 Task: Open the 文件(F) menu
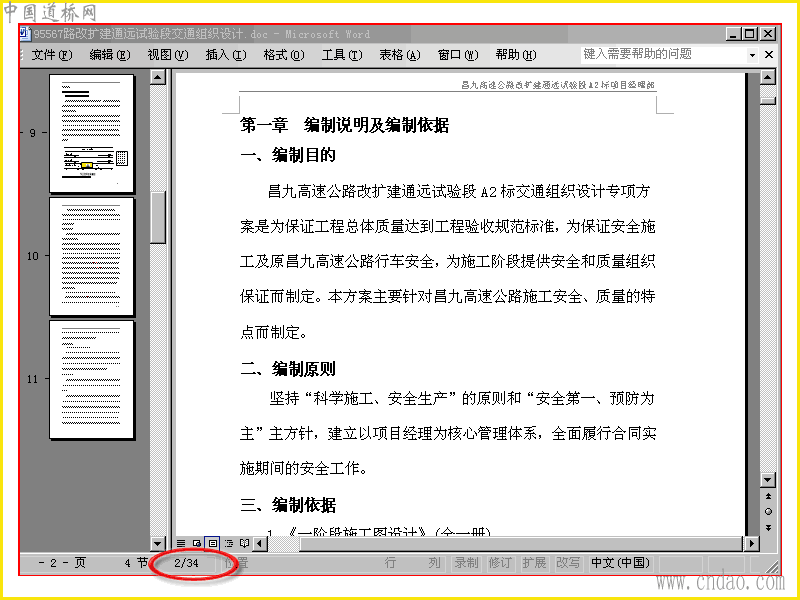52,55
